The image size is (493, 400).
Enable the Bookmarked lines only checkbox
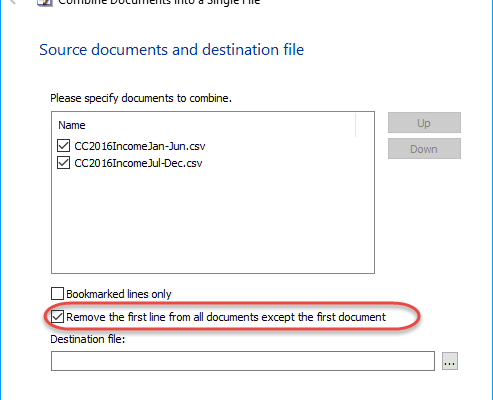tap(57, 294)
